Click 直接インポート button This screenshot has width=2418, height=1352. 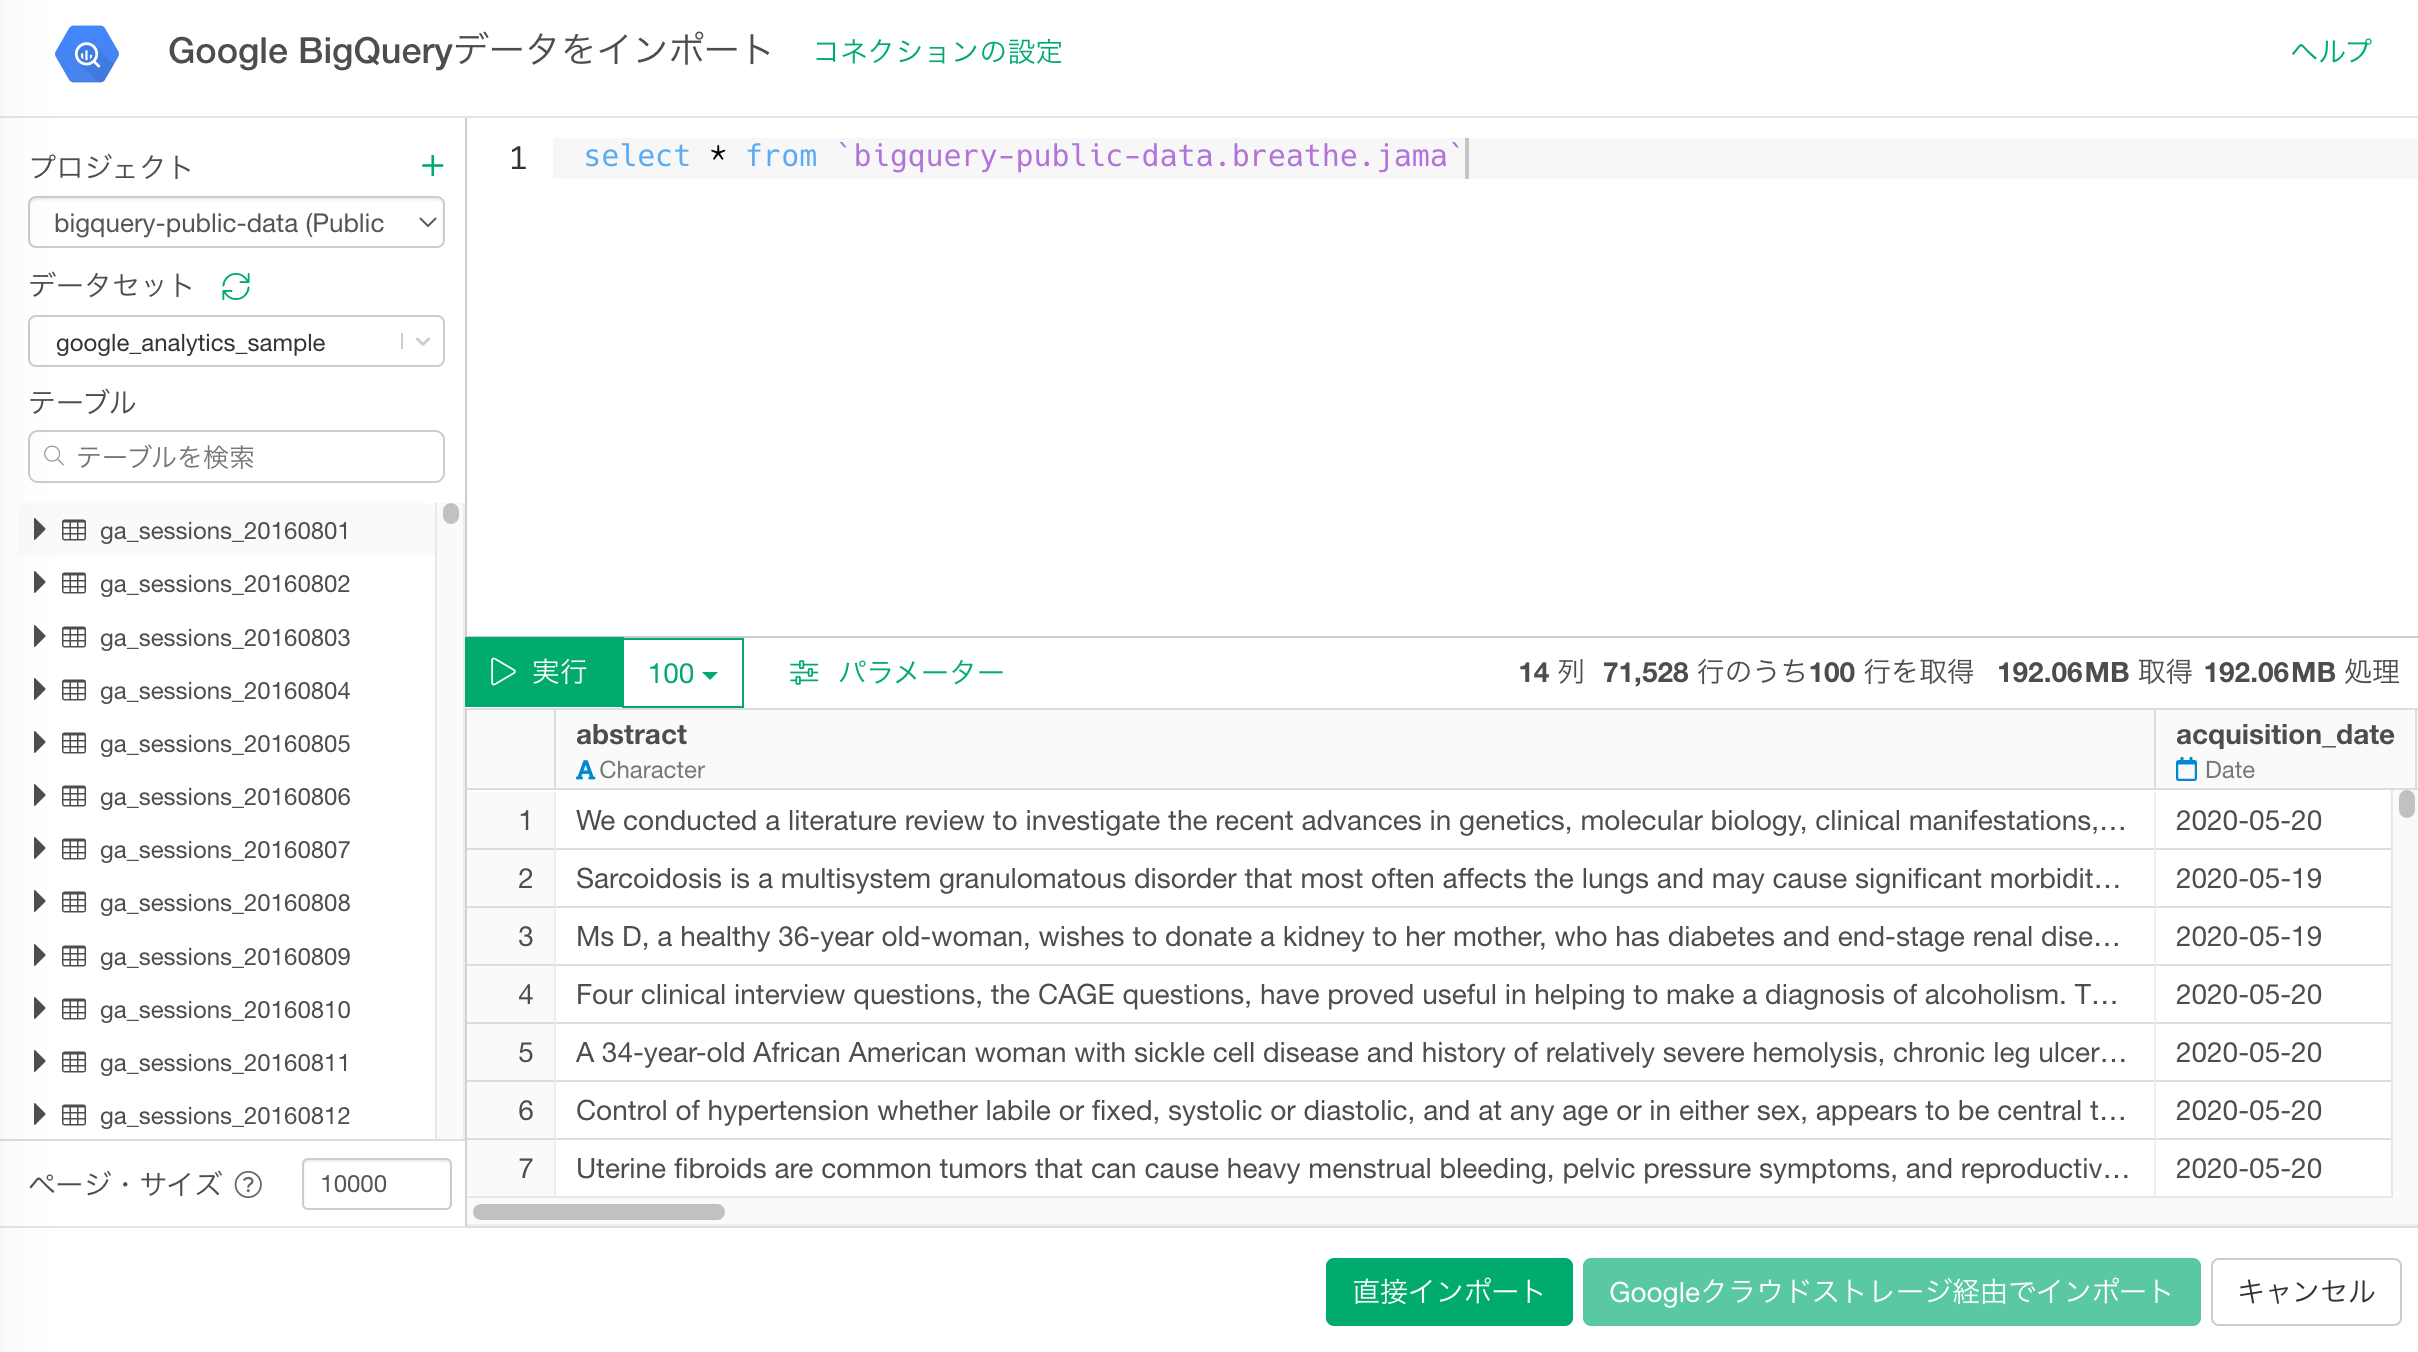(1449, 1292)
